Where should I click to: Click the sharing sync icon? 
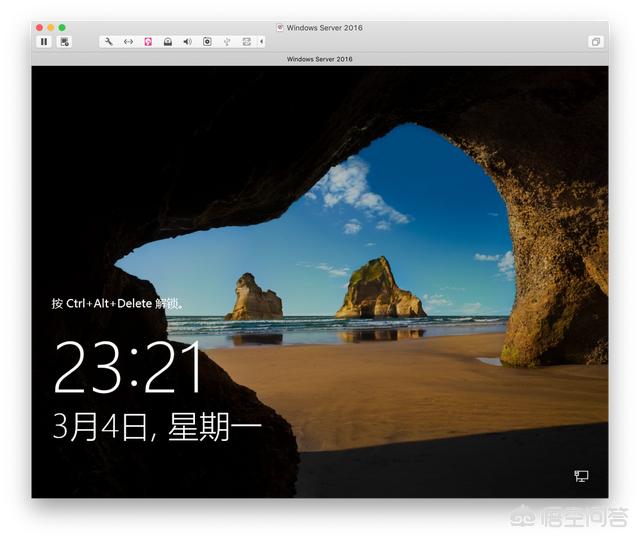pyautogui.click(x=247, y=42)
